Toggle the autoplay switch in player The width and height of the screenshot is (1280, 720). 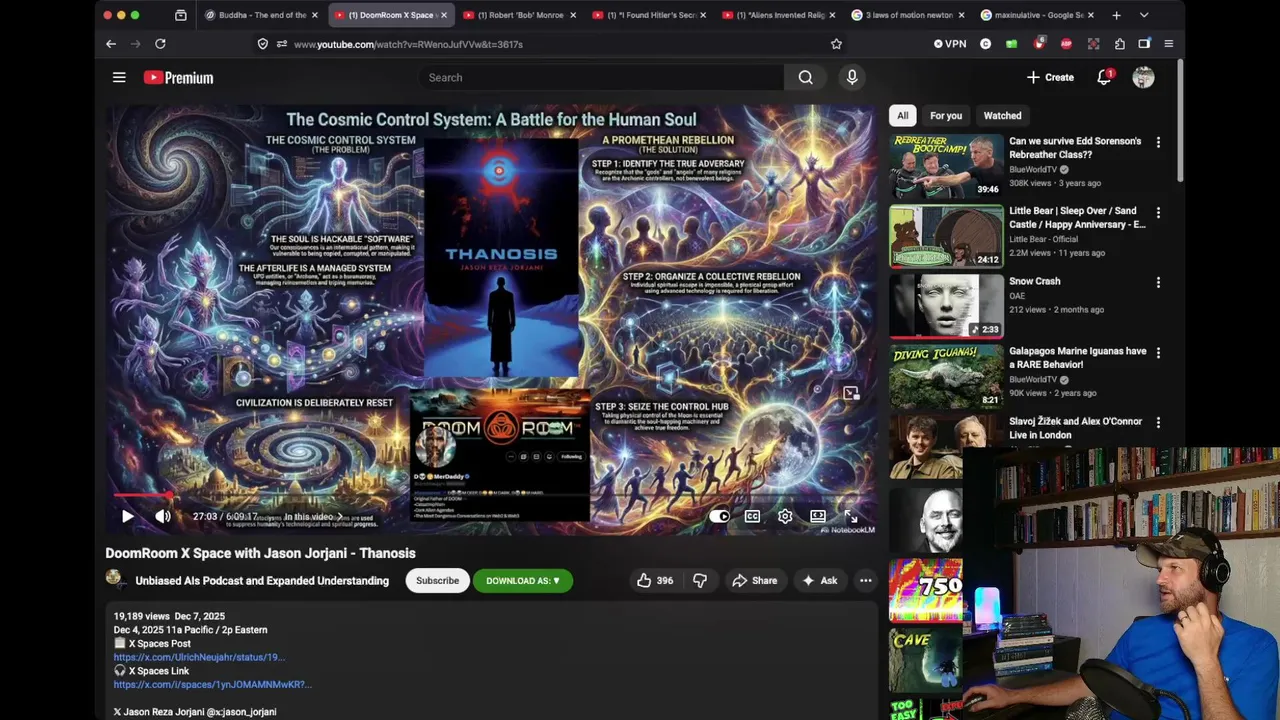coord(719,517)
